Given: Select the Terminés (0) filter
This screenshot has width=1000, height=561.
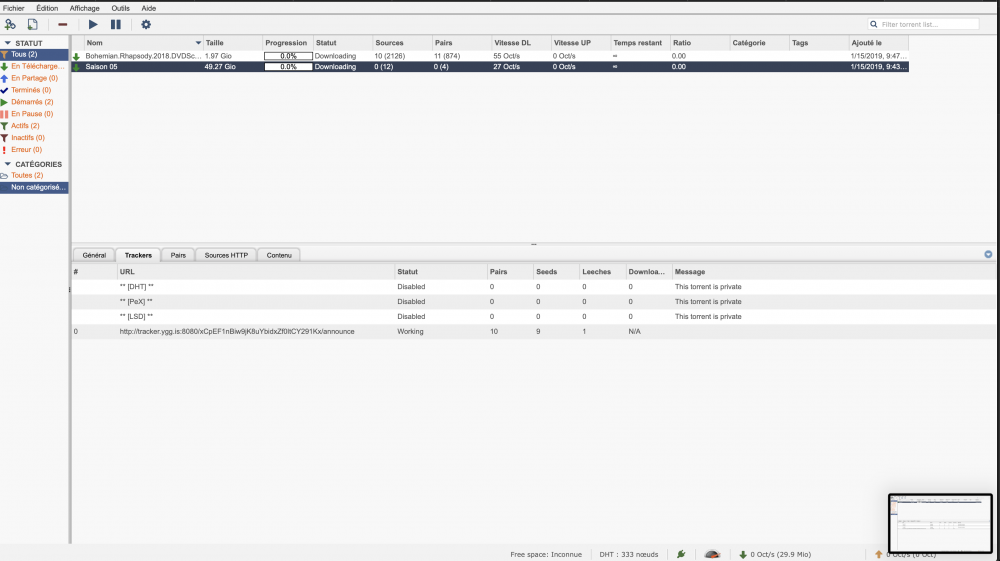Looking at the screenshot, I should 34,90.
